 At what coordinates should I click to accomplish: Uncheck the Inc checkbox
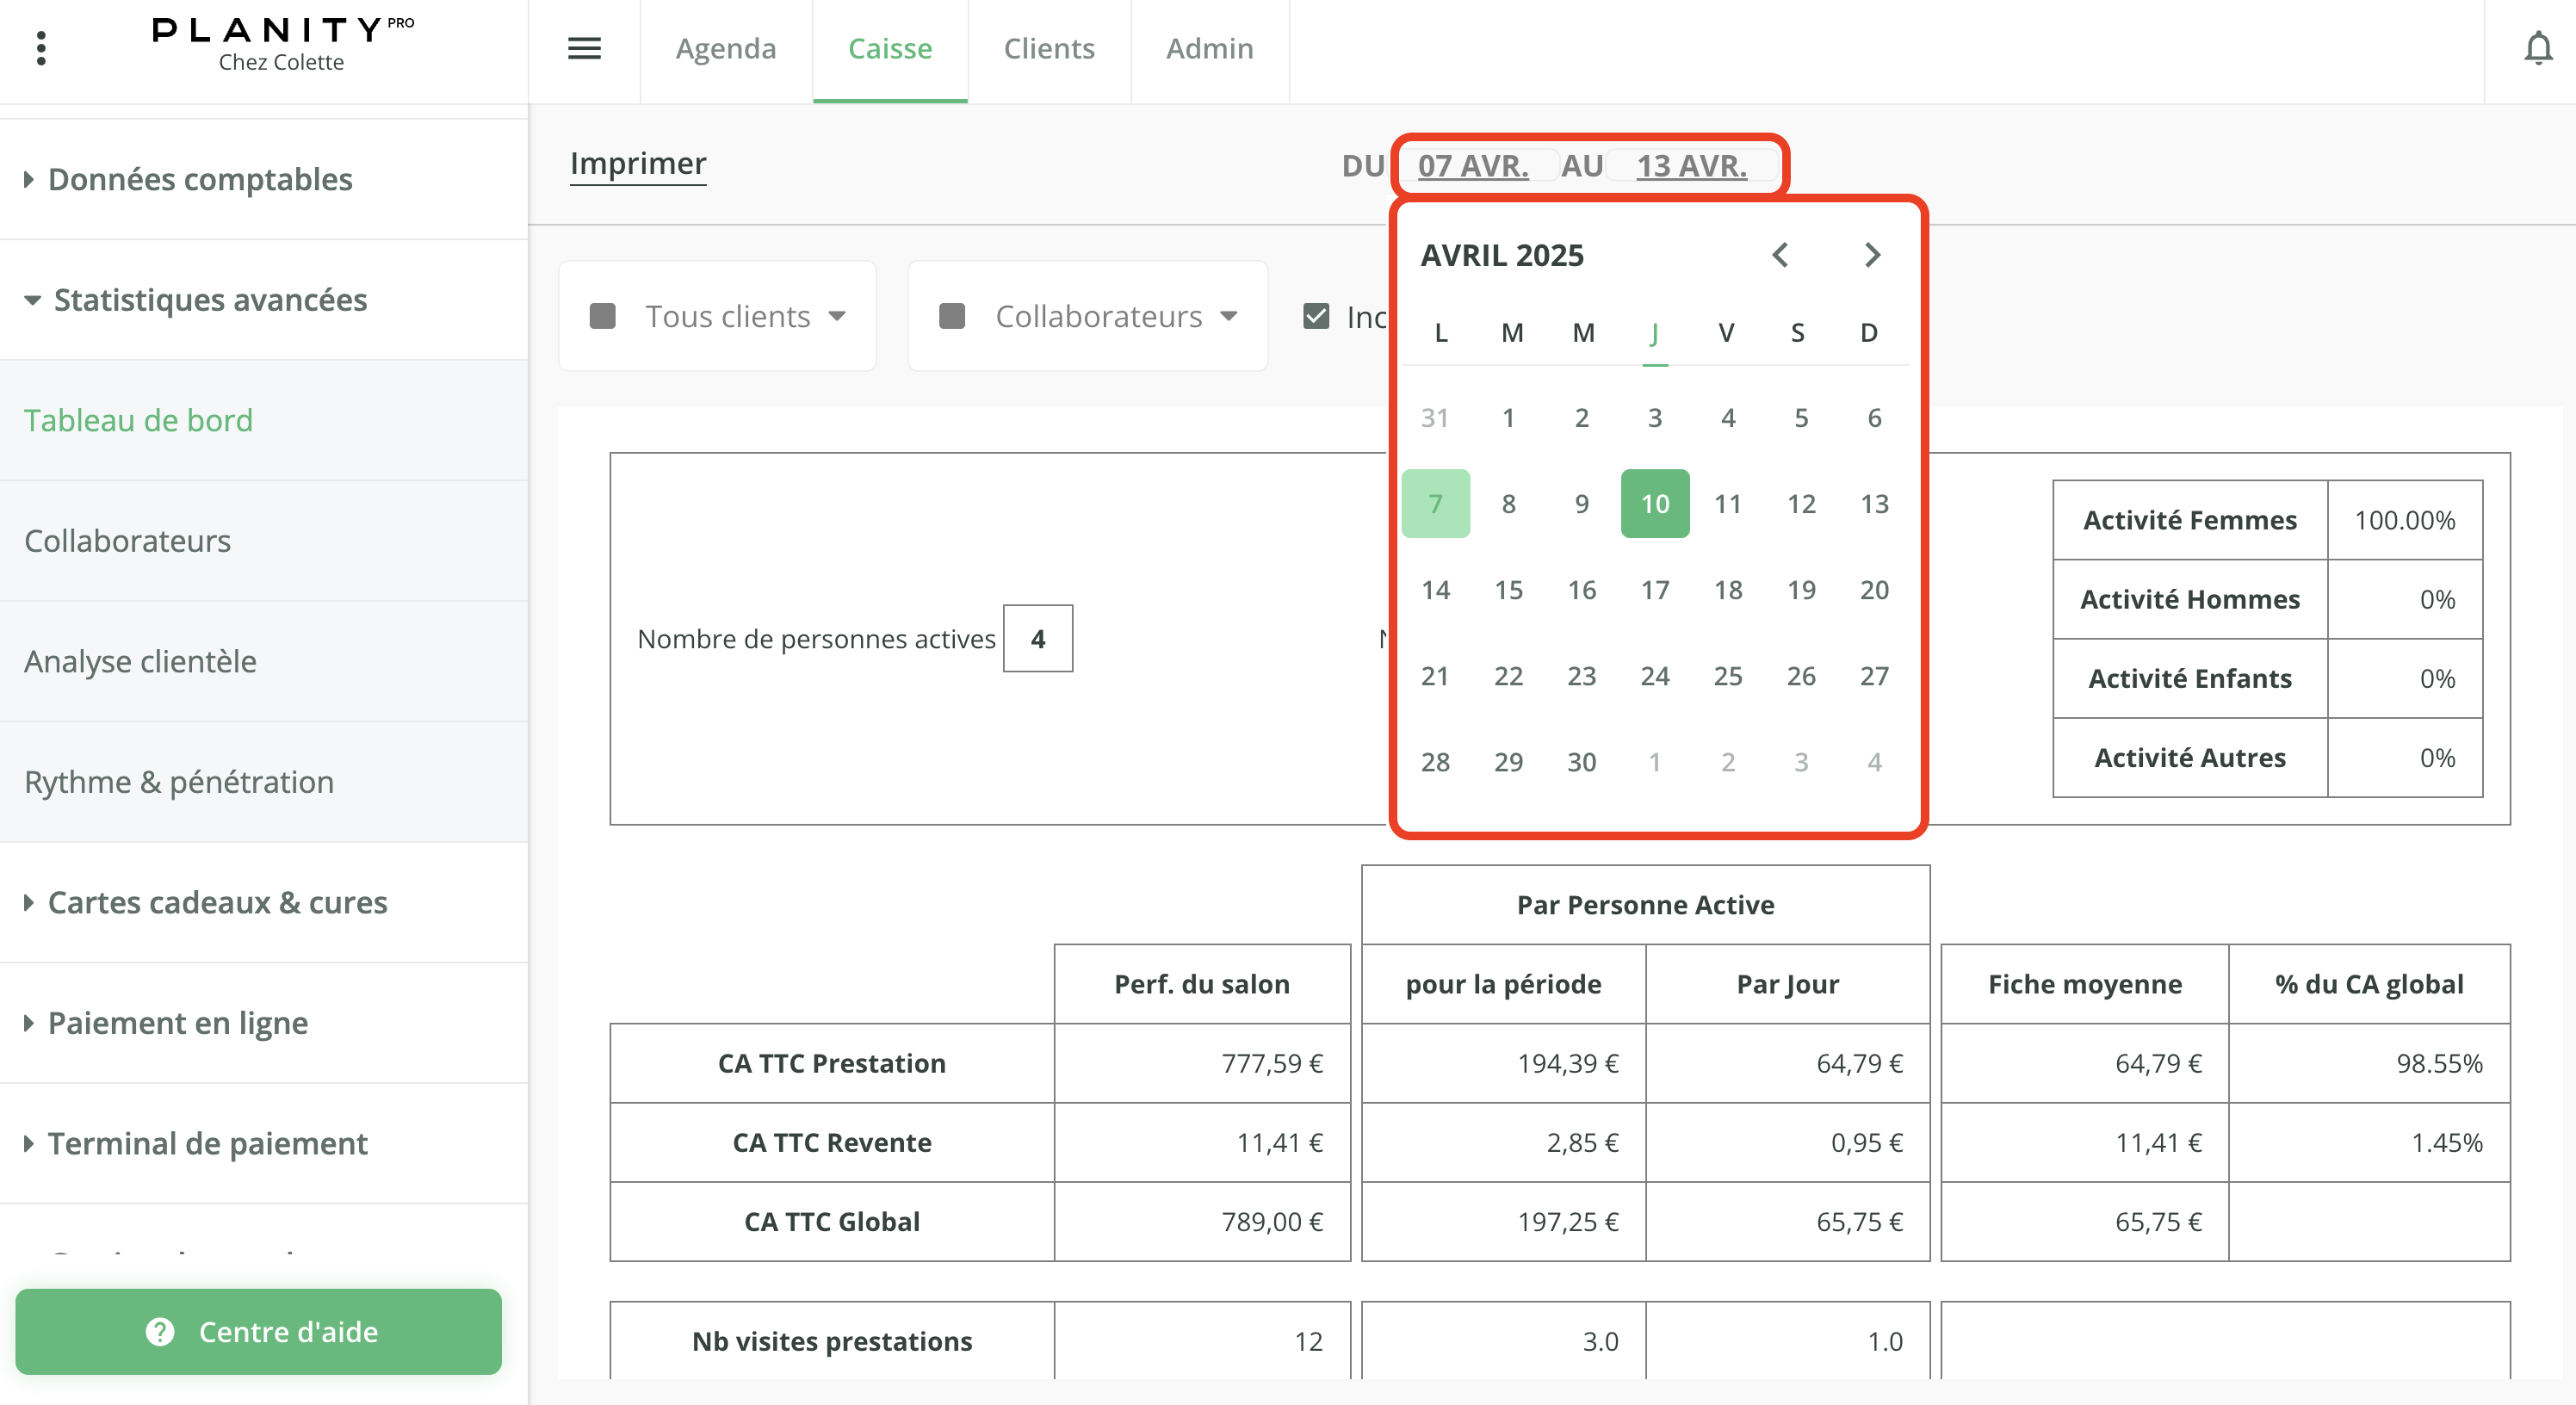[x=1316, y=316]
